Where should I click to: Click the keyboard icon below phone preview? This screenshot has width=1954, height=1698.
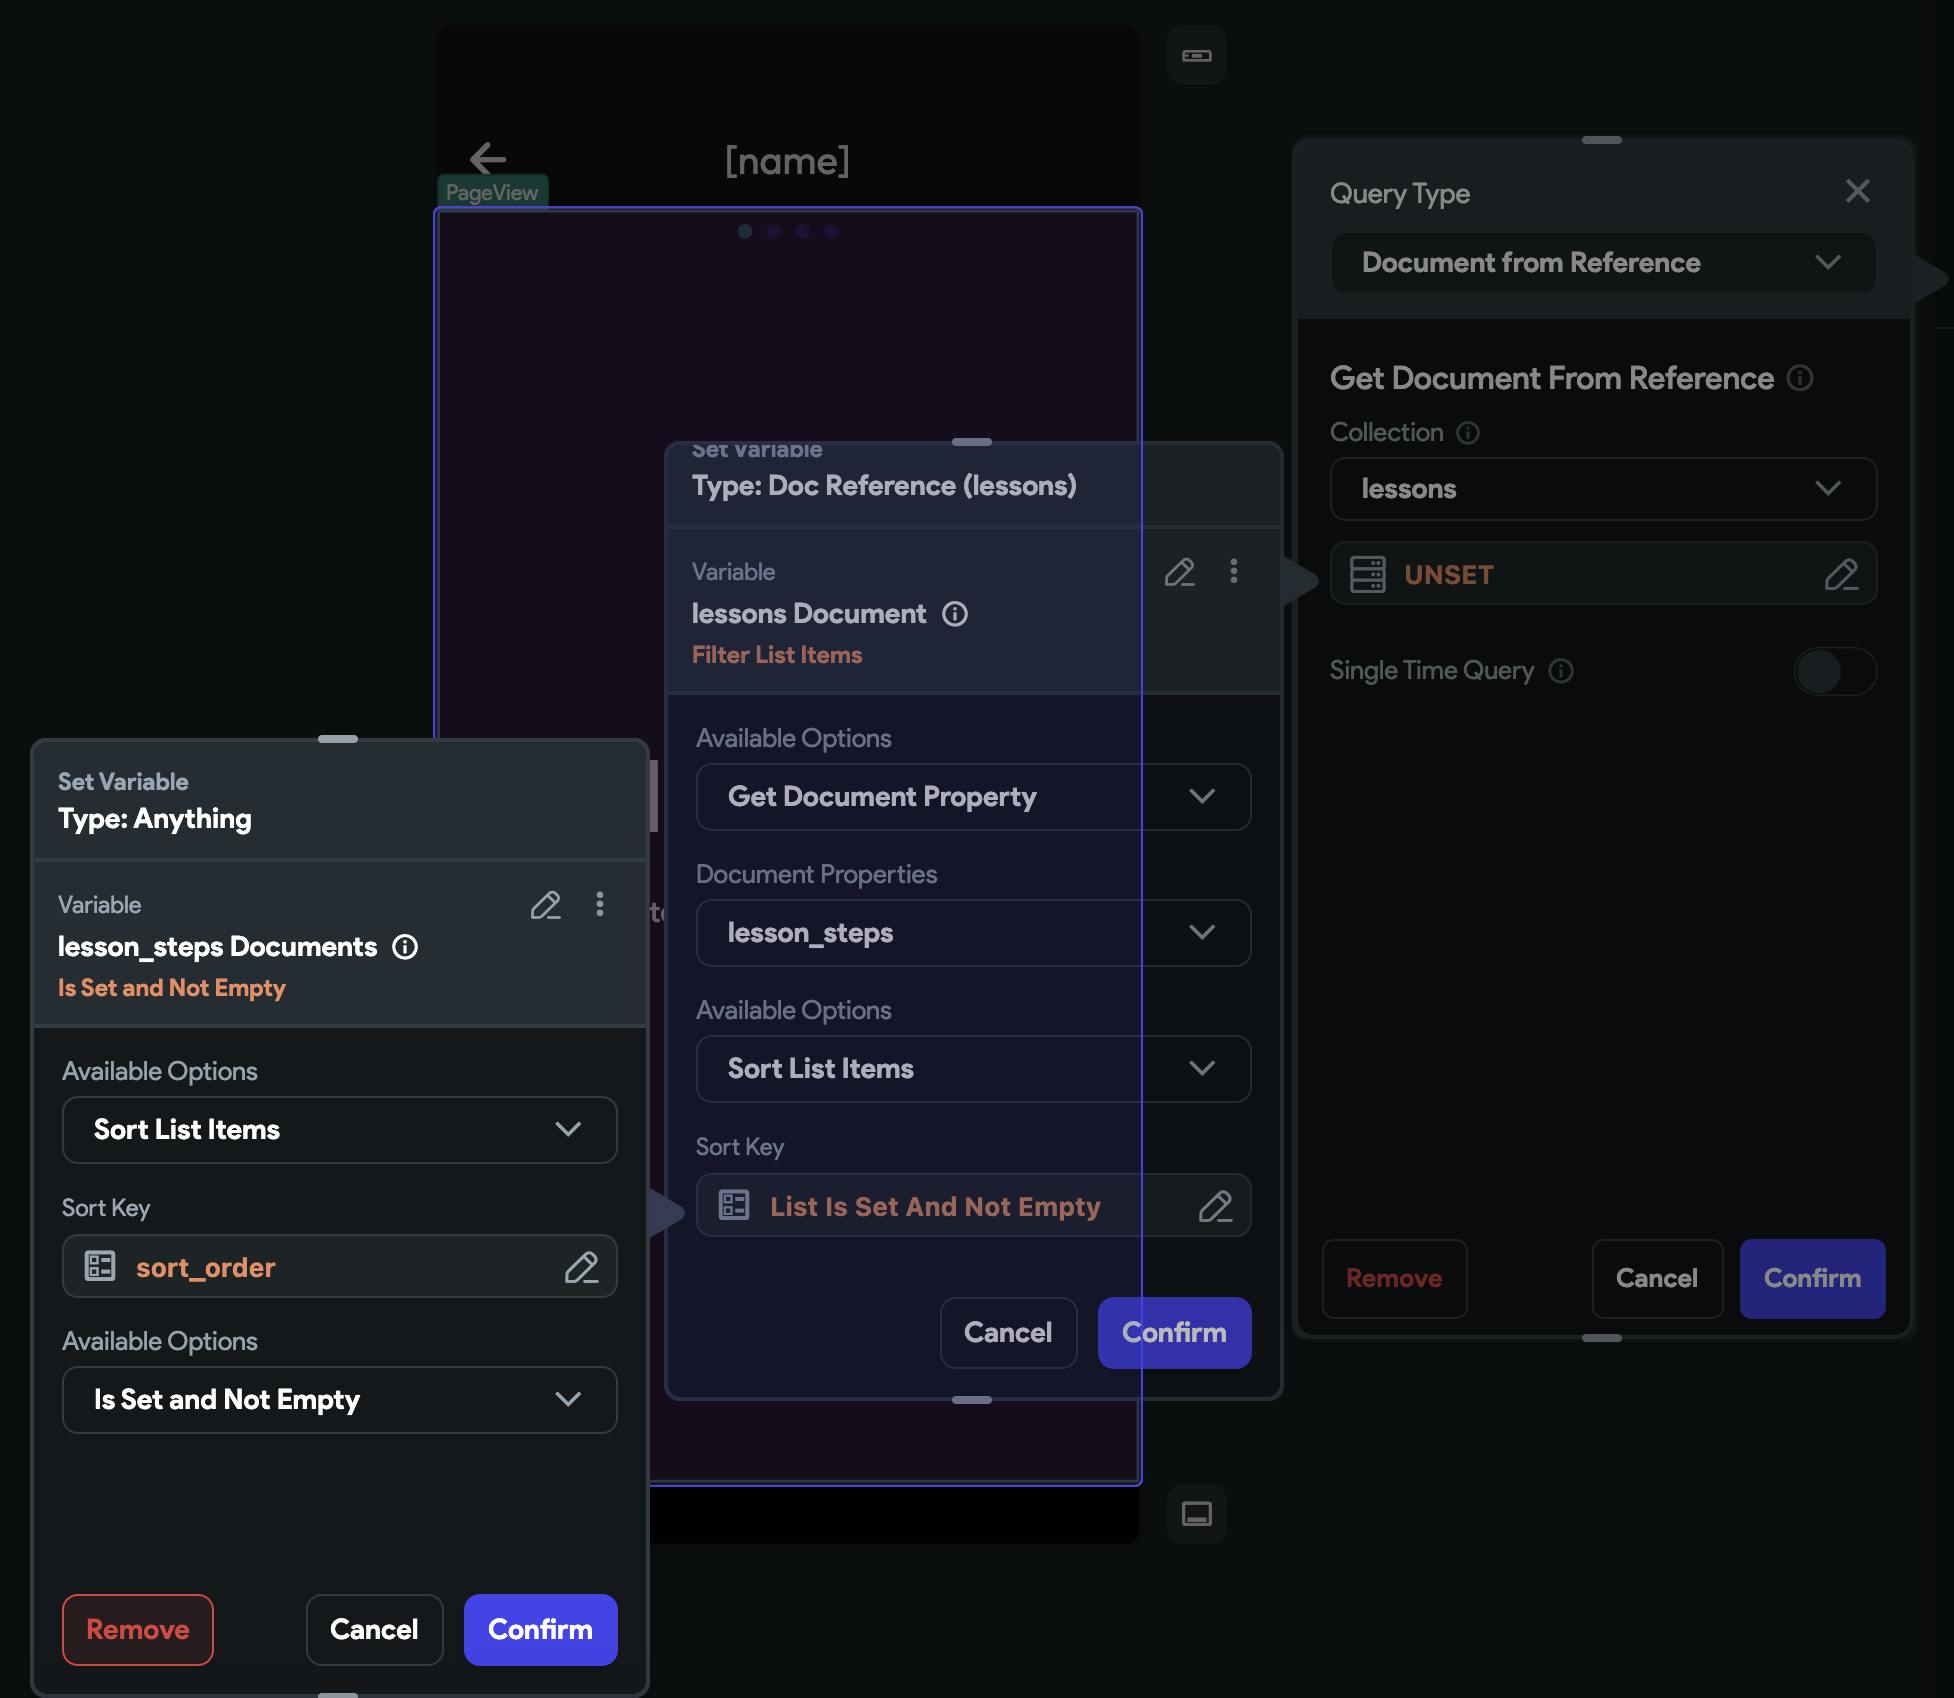click(x=1196, y=1513)
